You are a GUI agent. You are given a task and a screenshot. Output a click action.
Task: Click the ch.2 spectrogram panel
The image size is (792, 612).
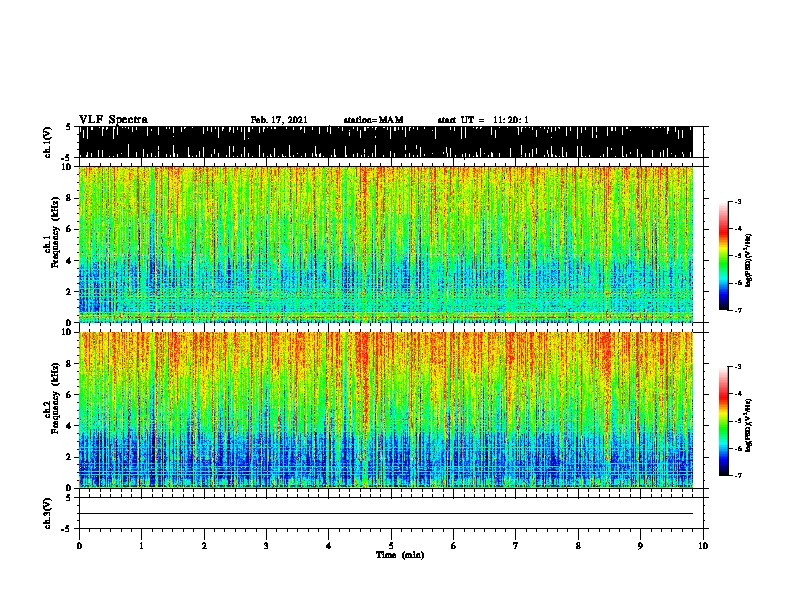pos(385,410)
